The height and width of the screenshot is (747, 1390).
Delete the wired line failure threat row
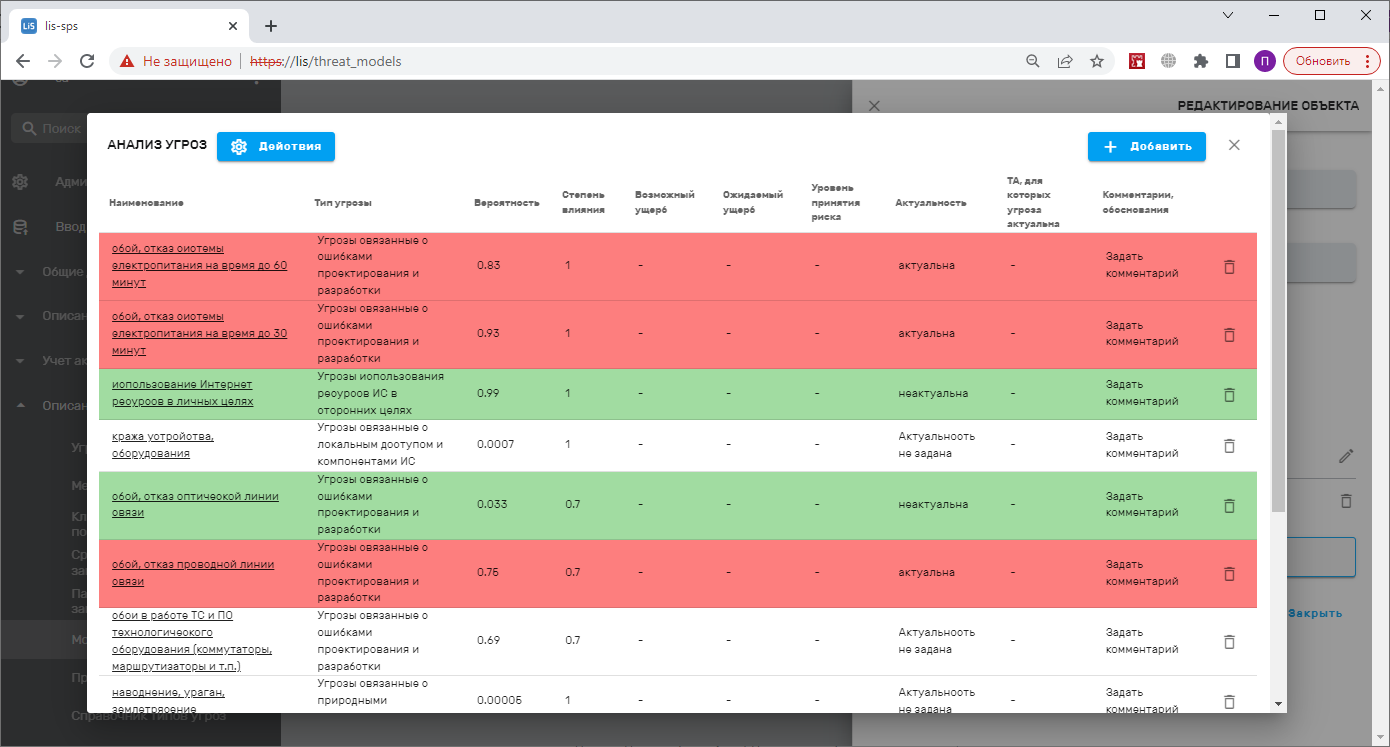click(x=1230, y=574)
